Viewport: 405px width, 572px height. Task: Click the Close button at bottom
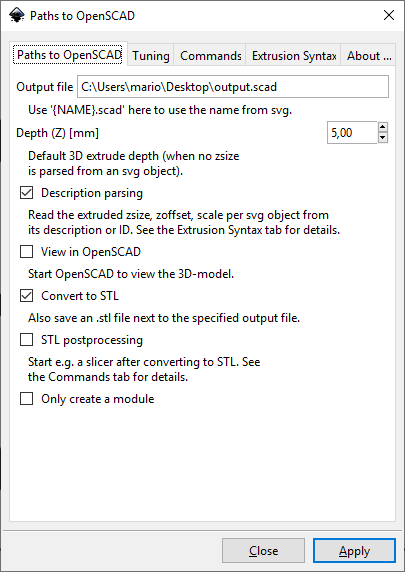[263, 551]
